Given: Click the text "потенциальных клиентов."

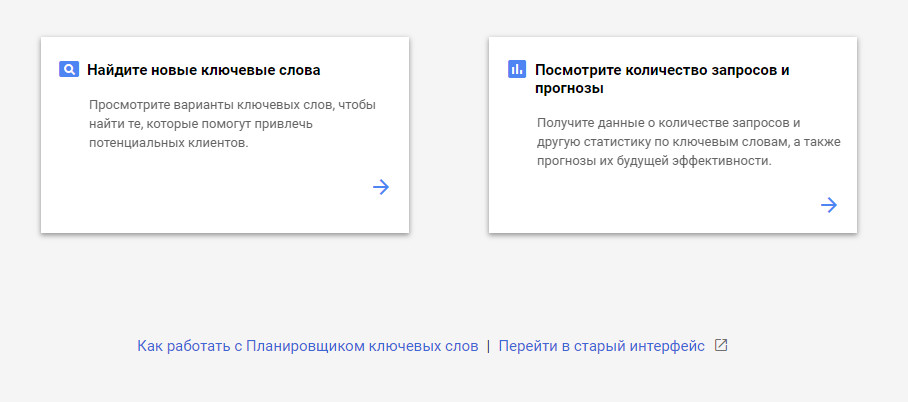Looking at the screenshot, I should click(x=168, y=143).
